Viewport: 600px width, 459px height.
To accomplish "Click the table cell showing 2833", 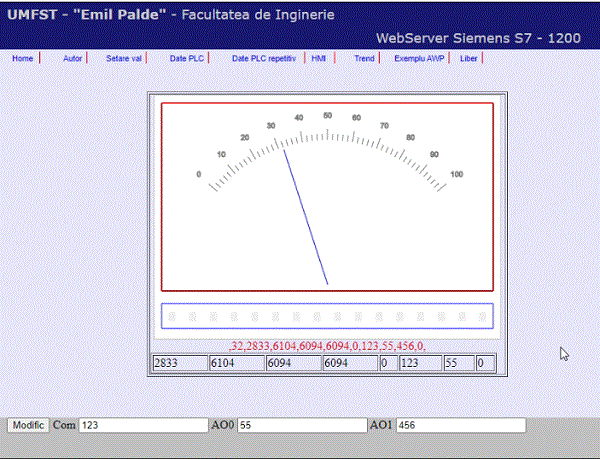I will click(178, 363).
